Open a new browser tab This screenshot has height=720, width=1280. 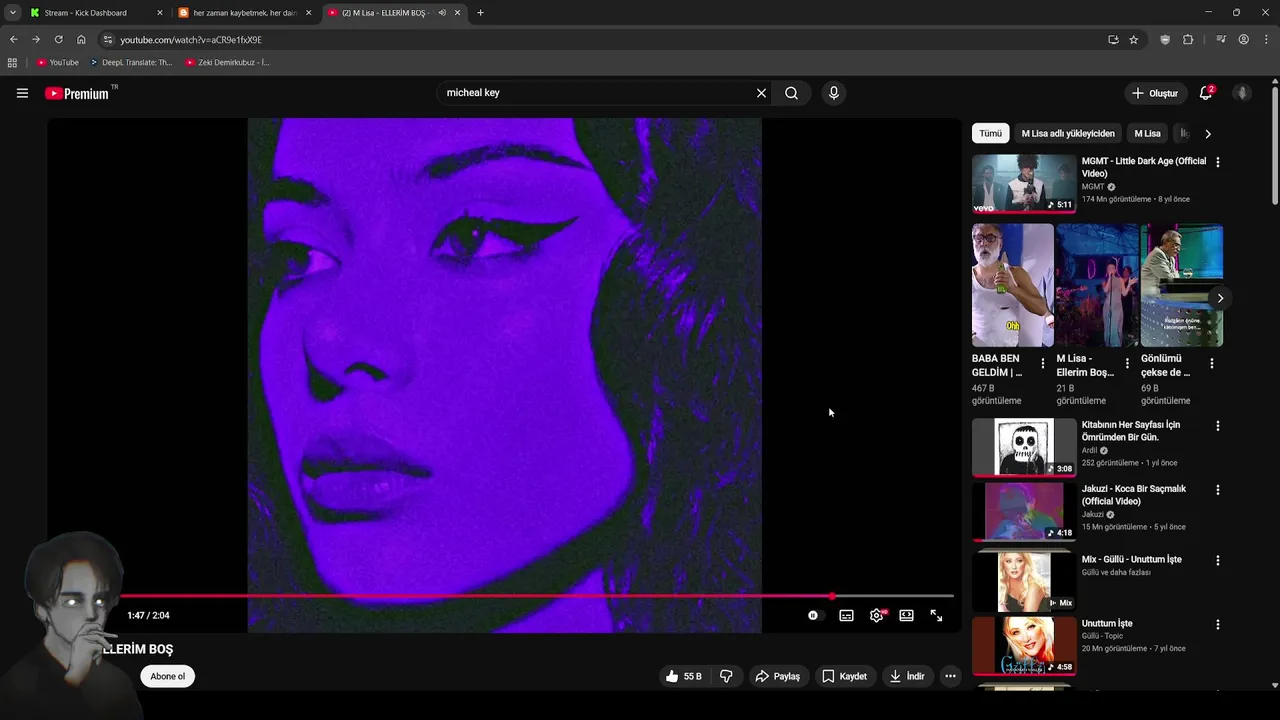(480, 13)
